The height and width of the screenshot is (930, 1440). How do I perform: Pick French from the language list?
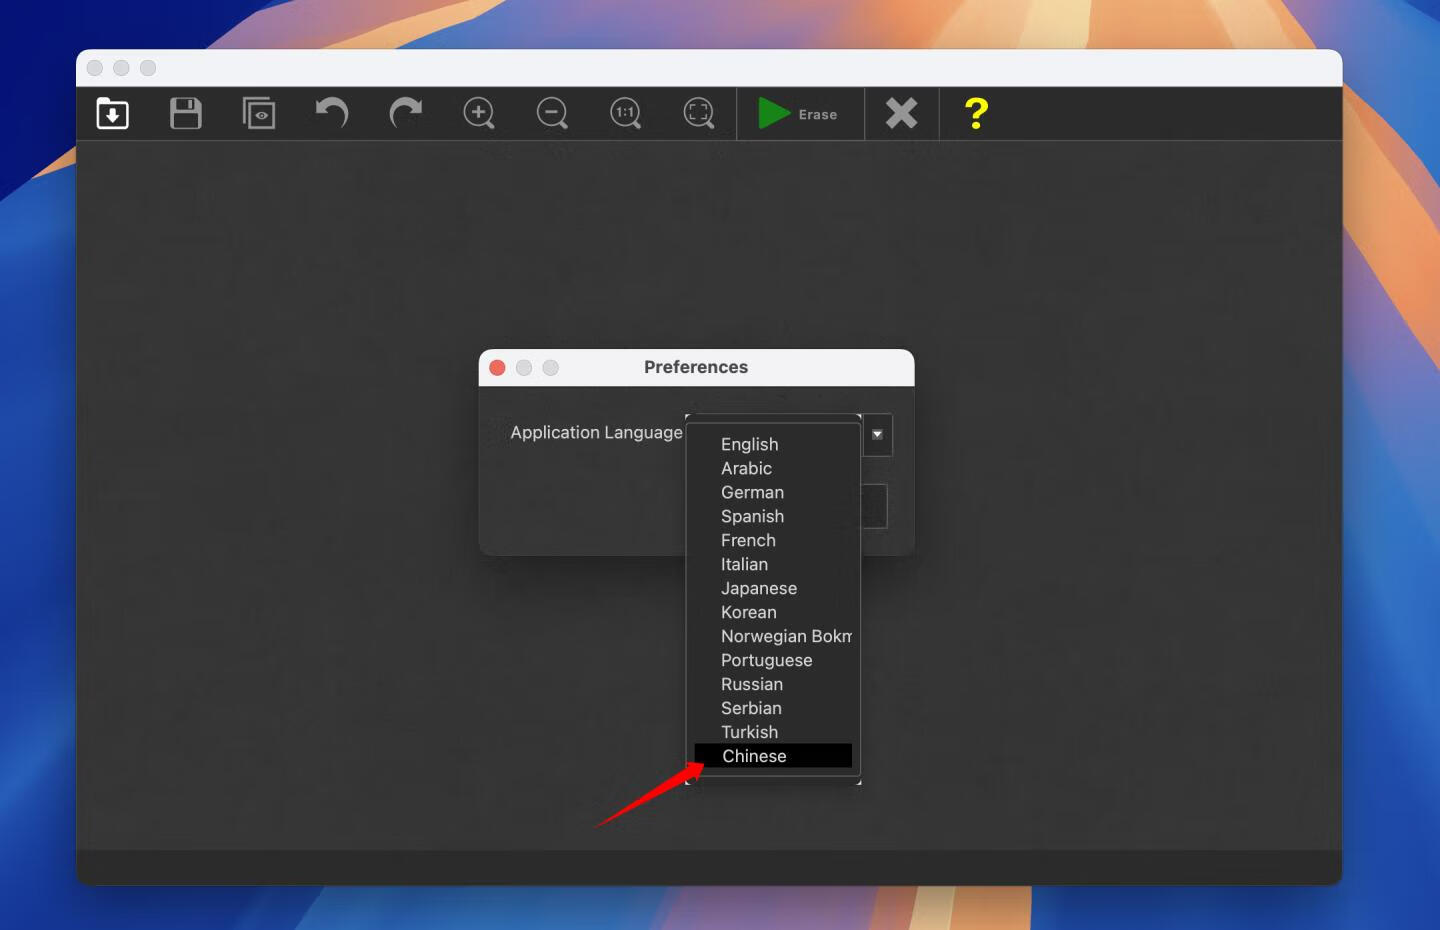(773, 540)
